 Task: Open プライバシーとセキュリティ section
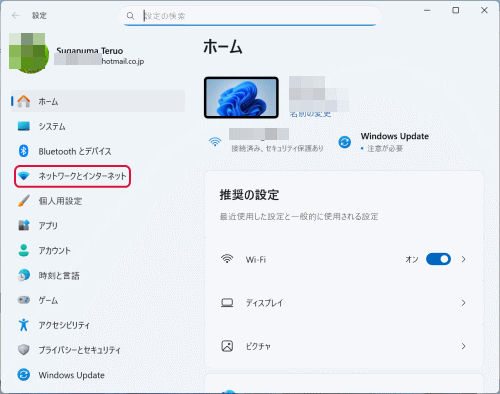point(98,350)
